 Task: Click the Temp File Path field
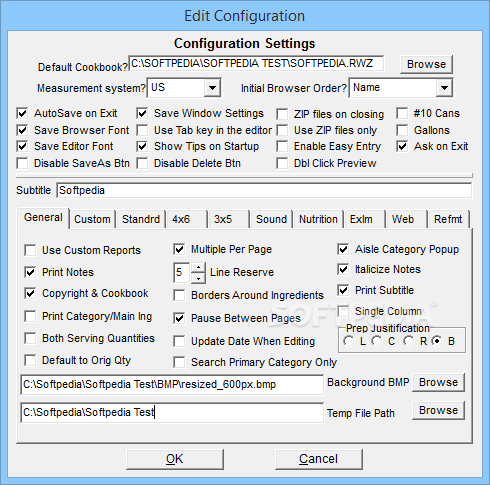click(172, 412)
